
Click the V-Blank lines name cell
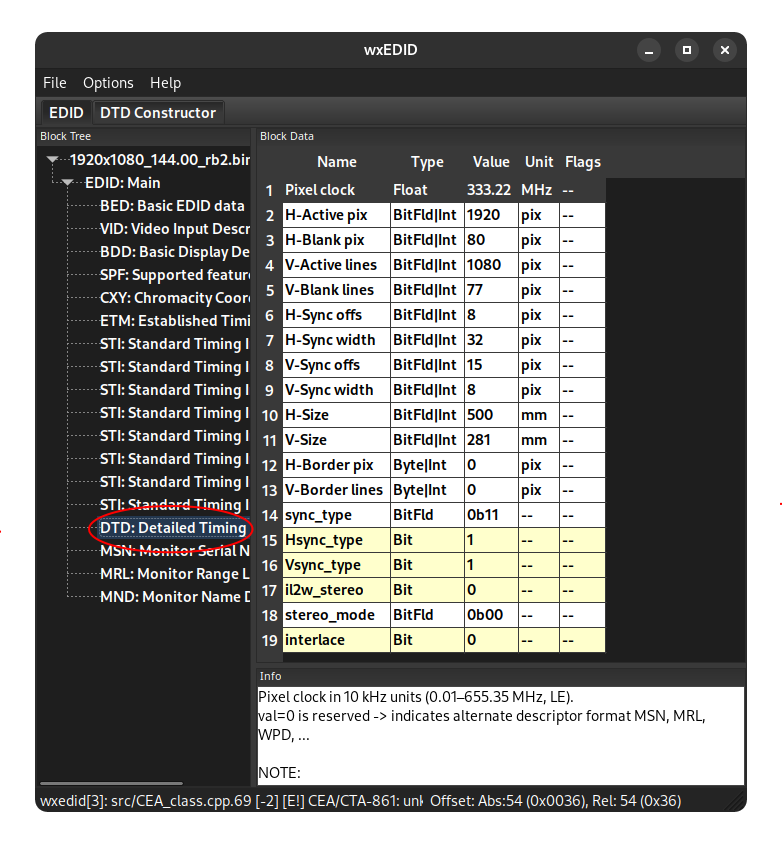click(336, 290)
